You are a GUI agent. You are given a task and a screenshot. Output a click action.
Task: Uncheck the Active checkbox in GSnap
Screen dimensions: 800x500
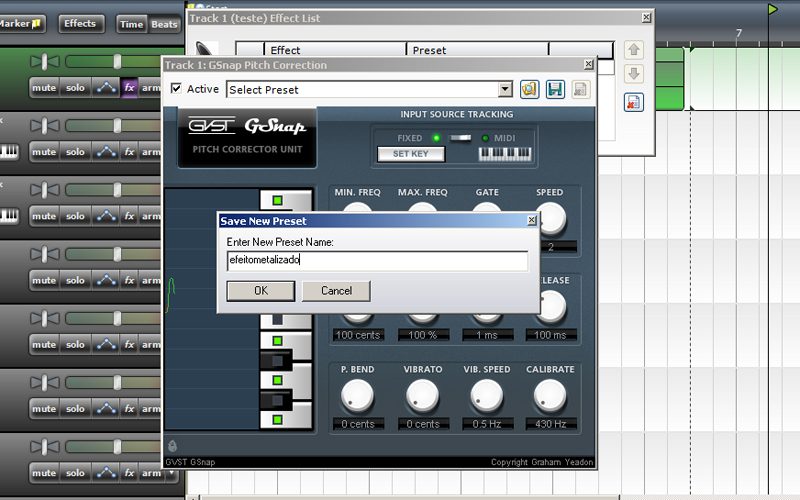point(176,88)
